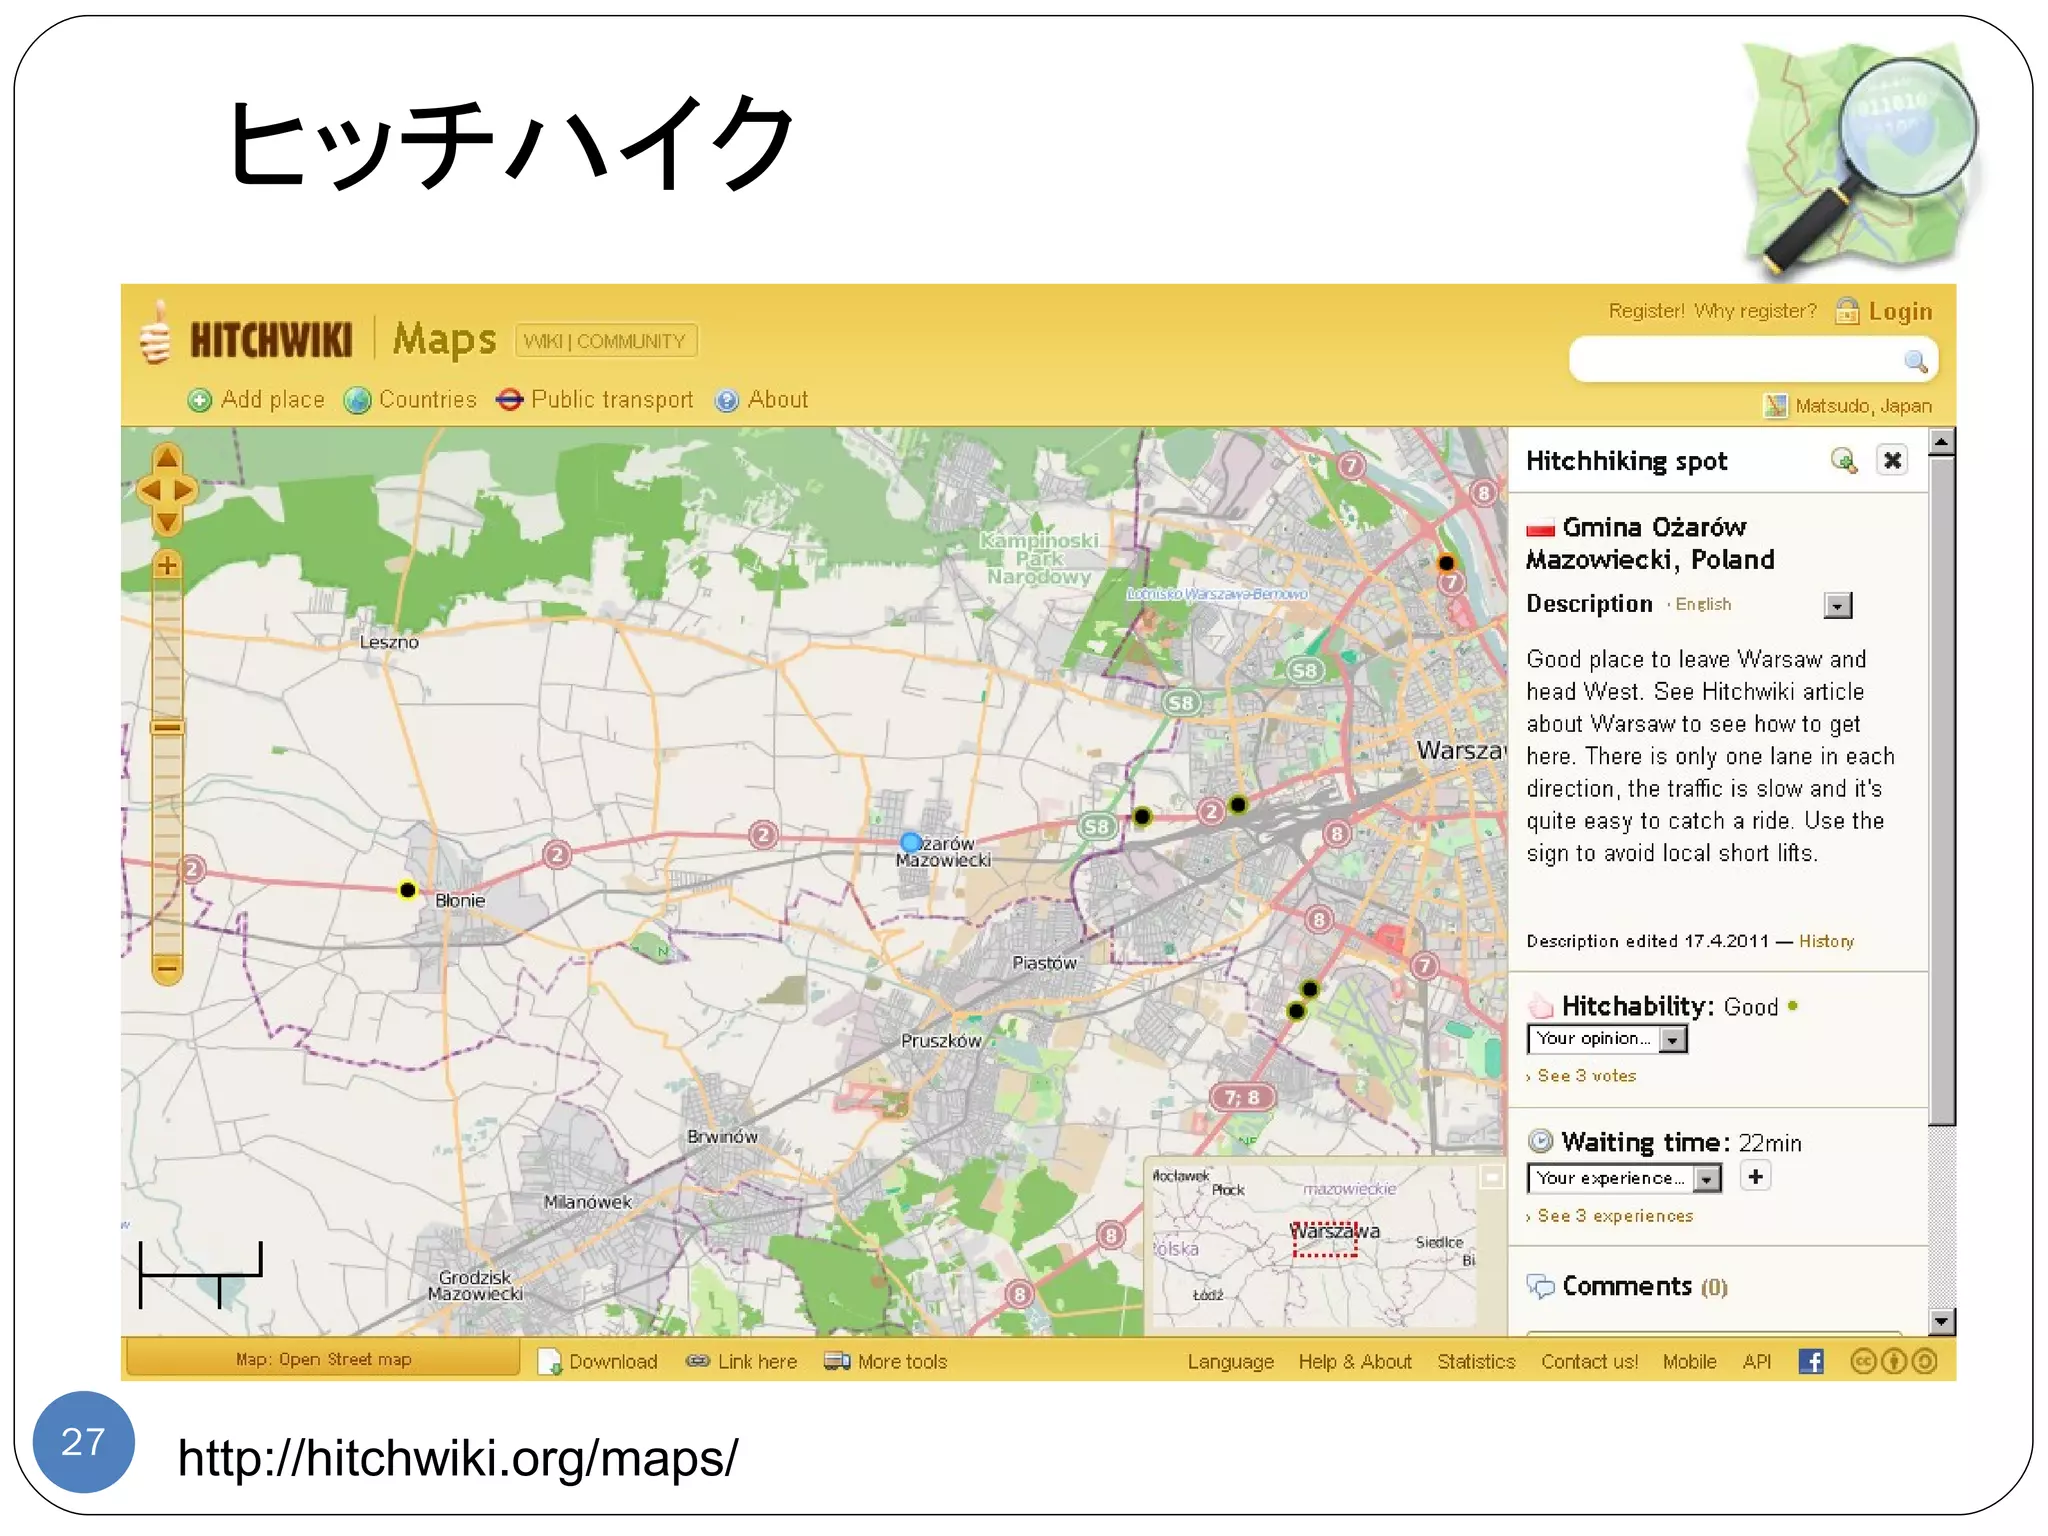Click the zoom-to-spot magnifier icon
The width and height of the screenshot is (2048, 1536).
click(1843, 460)
